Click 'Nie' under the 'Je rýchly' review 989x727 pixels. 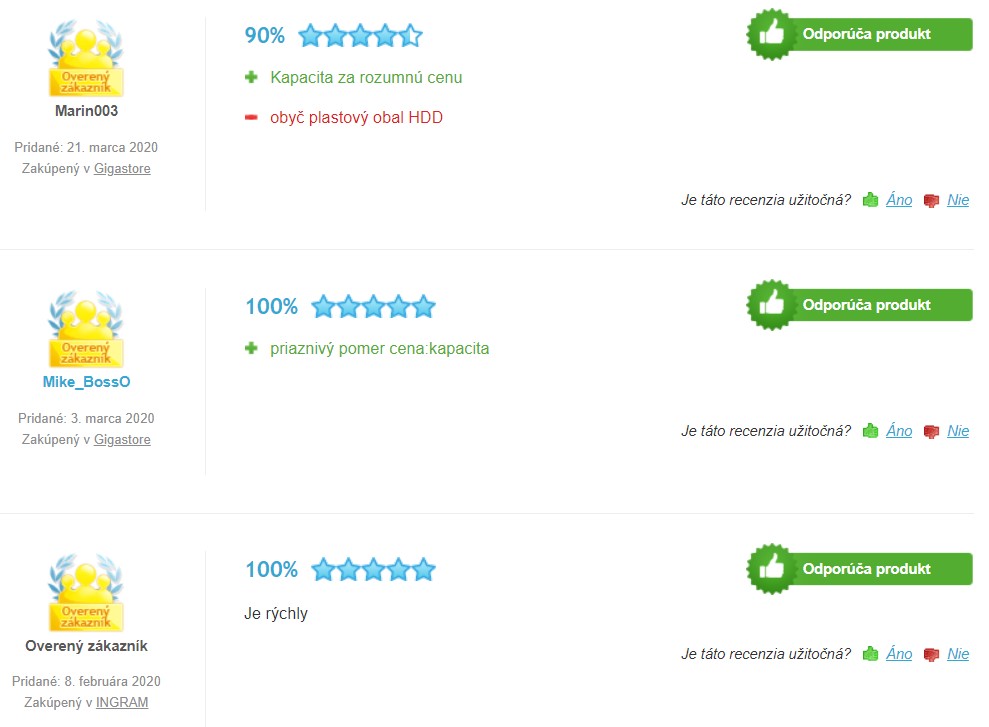pyautogui.click(x=957, y=654)
